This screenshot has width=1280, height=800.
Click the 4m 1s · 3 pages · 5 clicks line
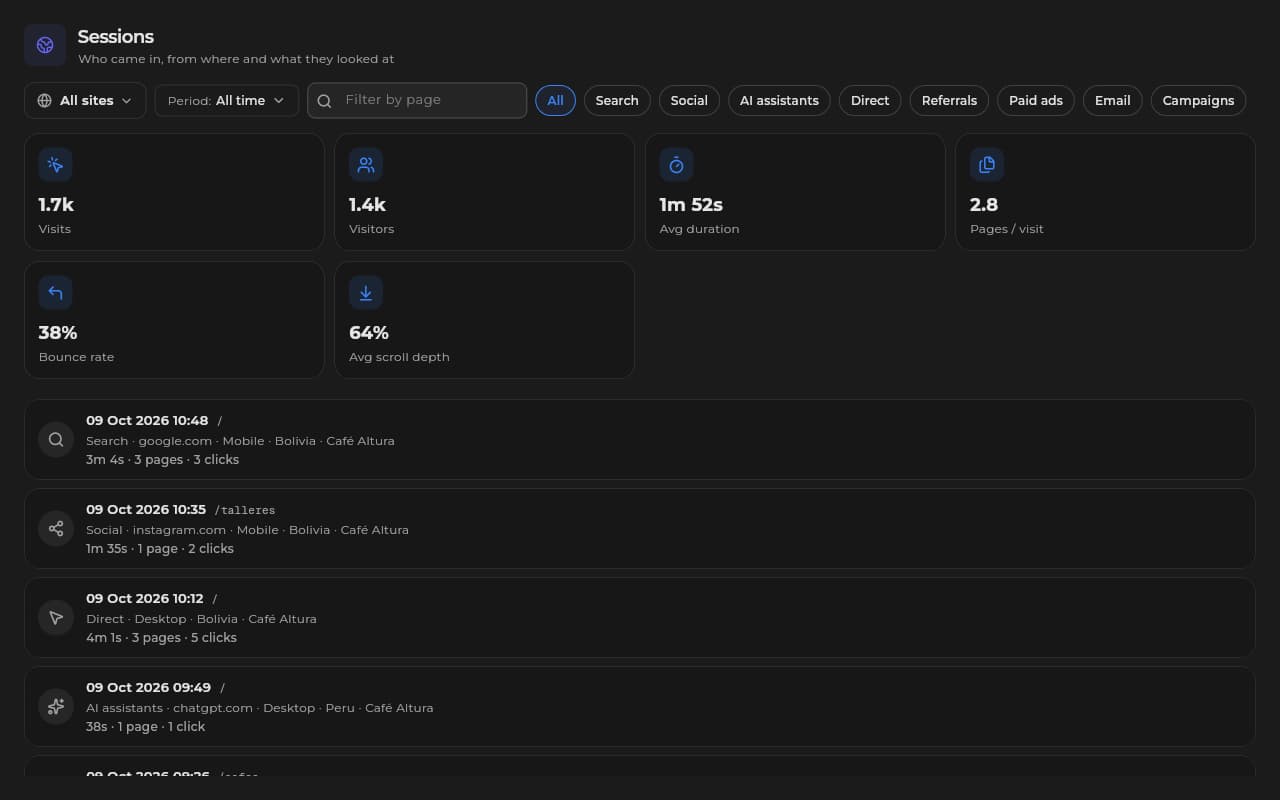(x=161, y=637)
